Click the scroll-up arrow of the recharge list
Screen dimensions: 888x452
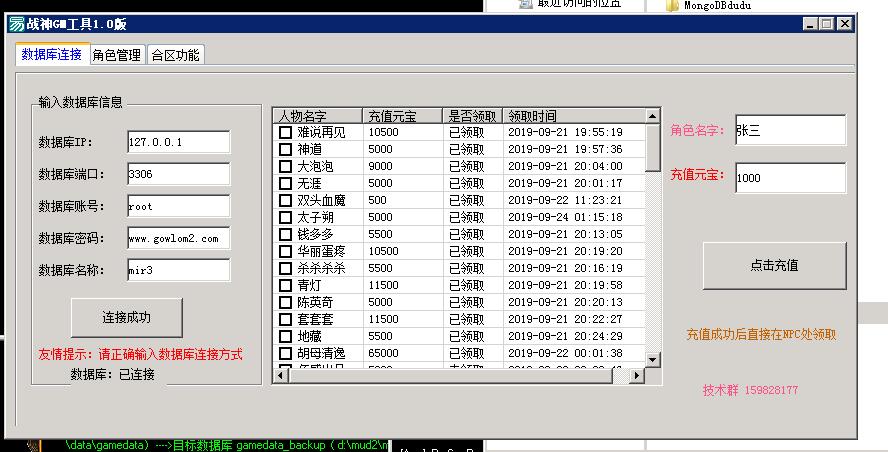click(x=653, y=117)
